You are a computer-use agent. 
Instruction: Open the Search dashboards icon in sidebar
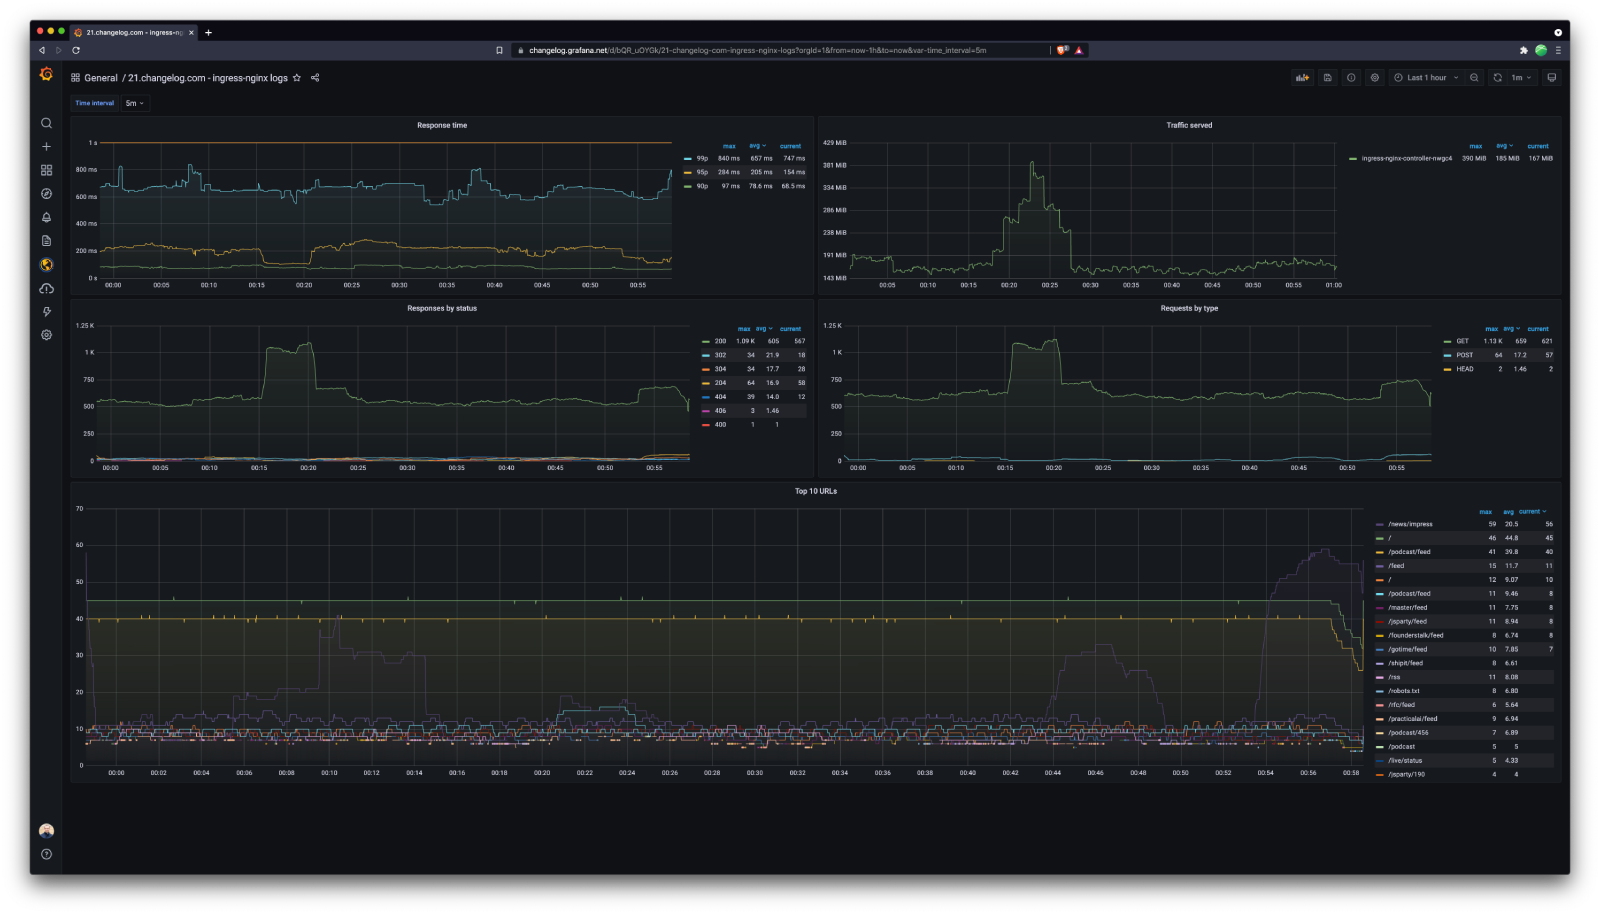46,122
